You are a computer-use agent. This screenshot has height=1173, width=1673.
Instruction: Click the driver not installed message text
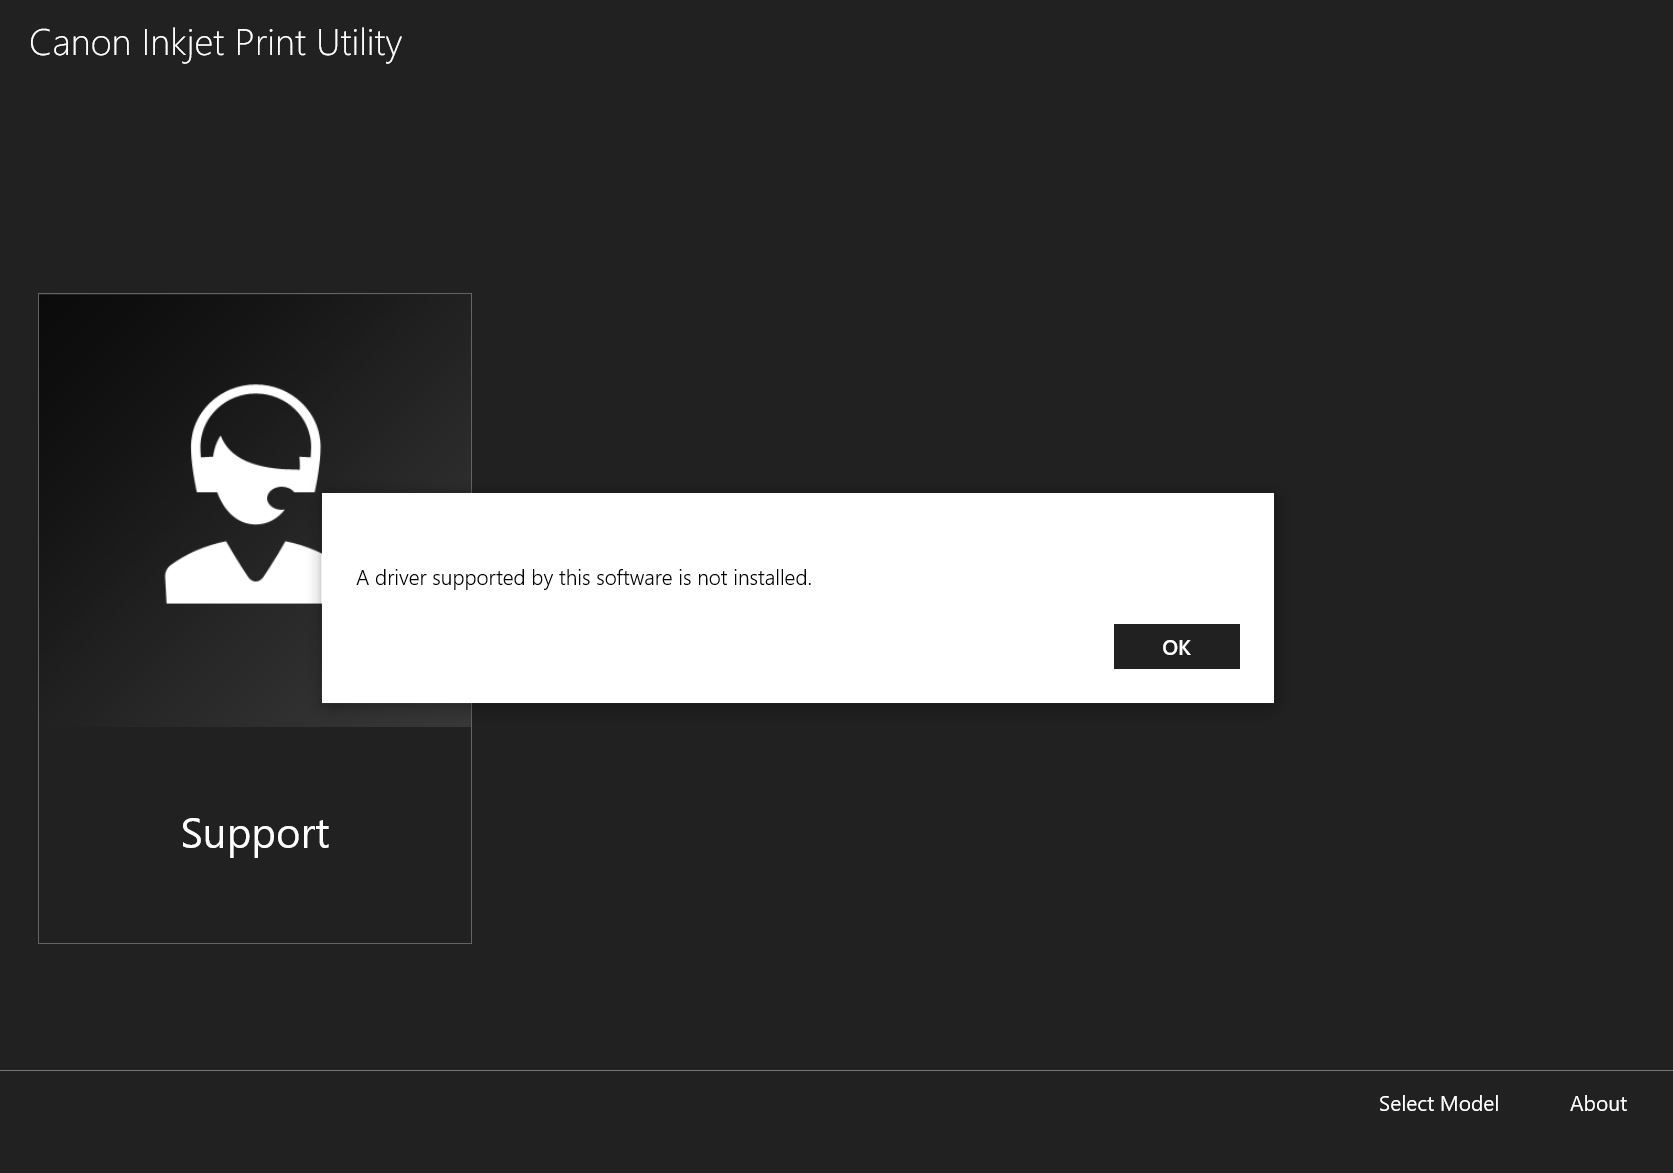[584, 578]
